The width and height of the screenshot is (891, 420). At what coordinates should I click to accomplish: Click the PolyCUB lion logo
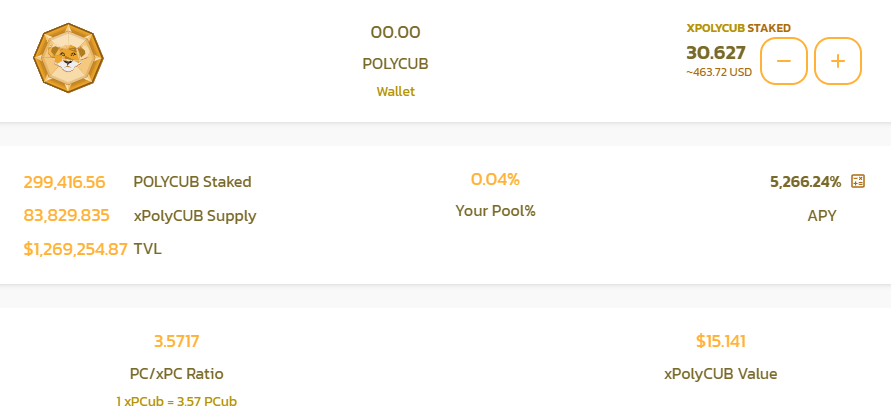[68, 58]
